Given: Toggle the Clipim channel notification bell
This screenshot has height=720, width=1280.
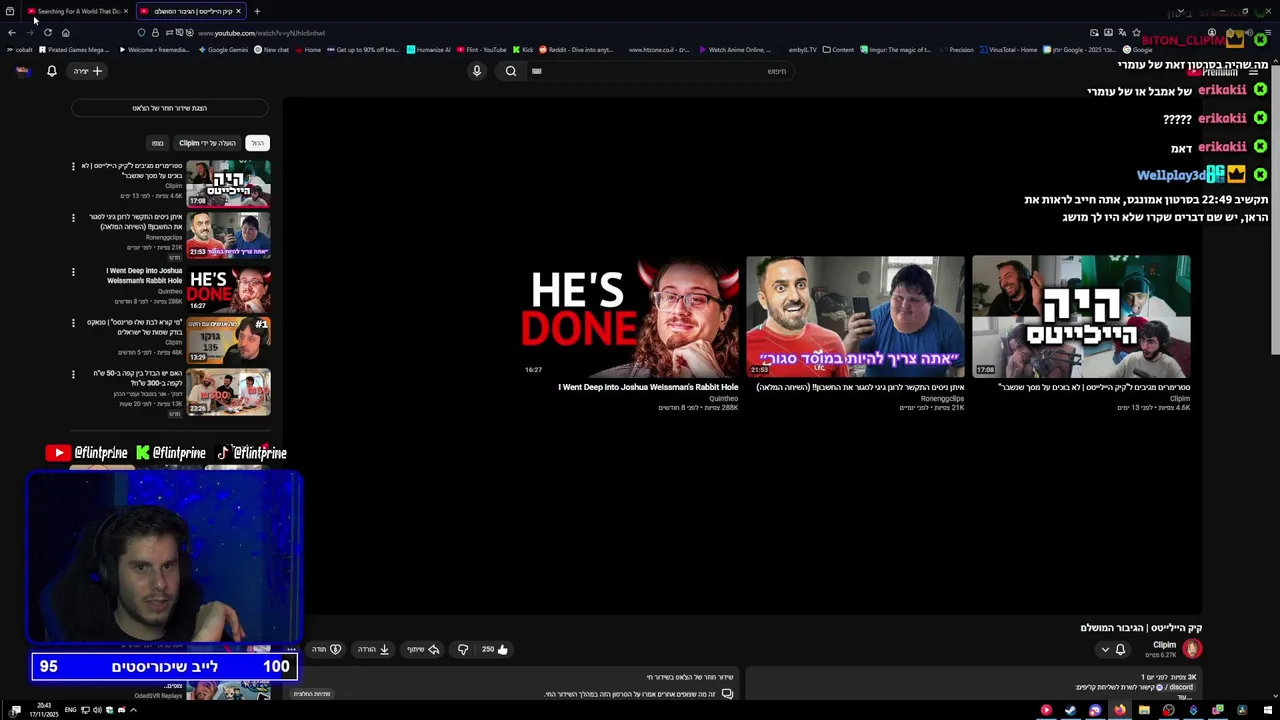Looking at the screenshot, I should 1120,649.
